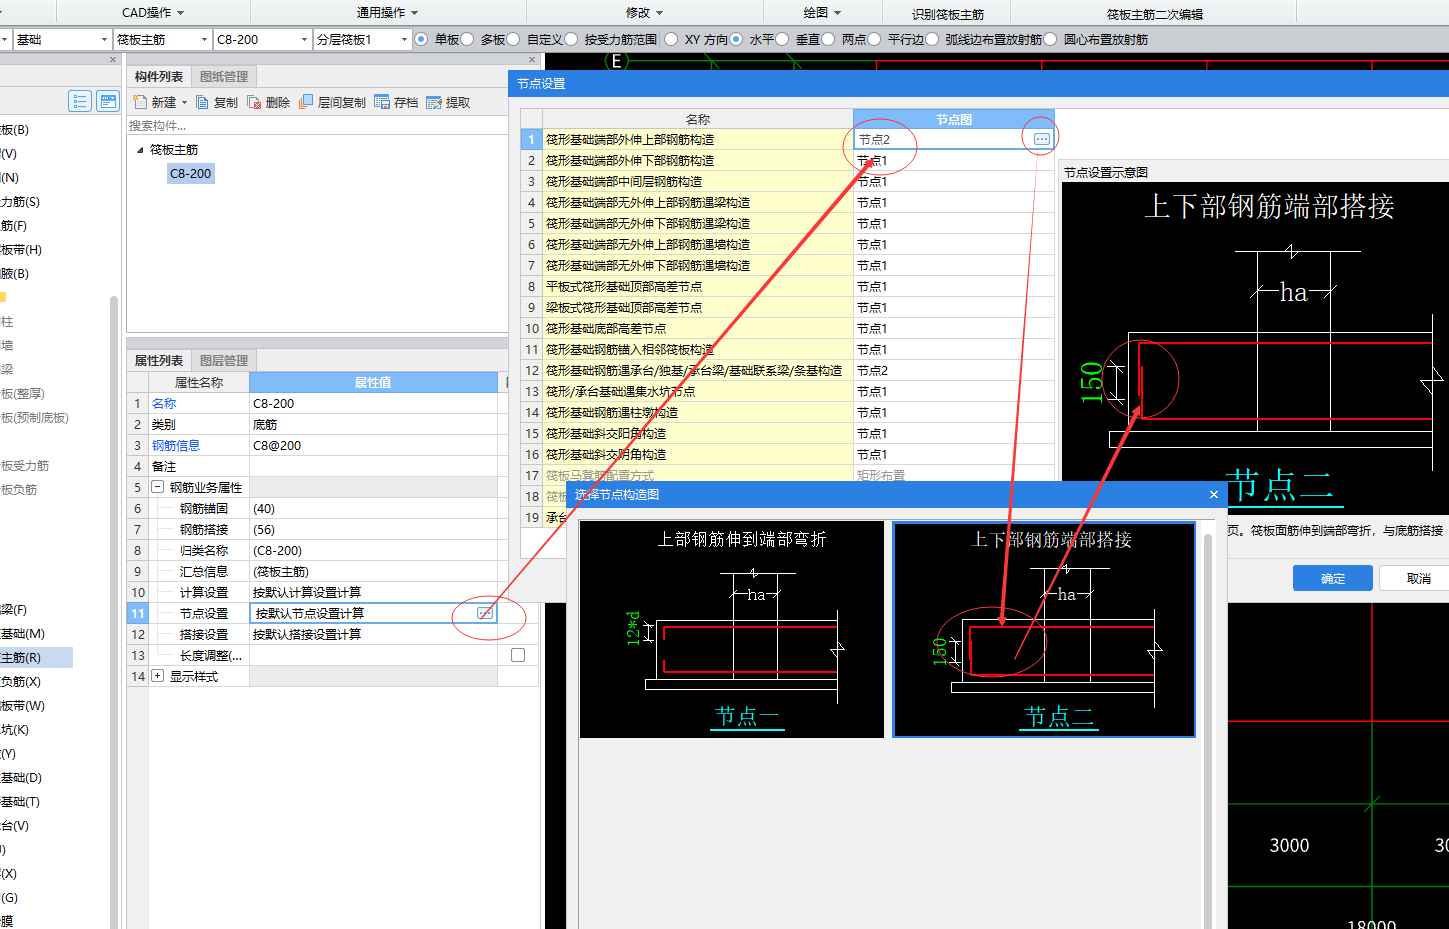Image resolution: width=1449 pixels, height=929 pixels.
Task: Open the 新建 dropdown arrow
Action: 184,103
